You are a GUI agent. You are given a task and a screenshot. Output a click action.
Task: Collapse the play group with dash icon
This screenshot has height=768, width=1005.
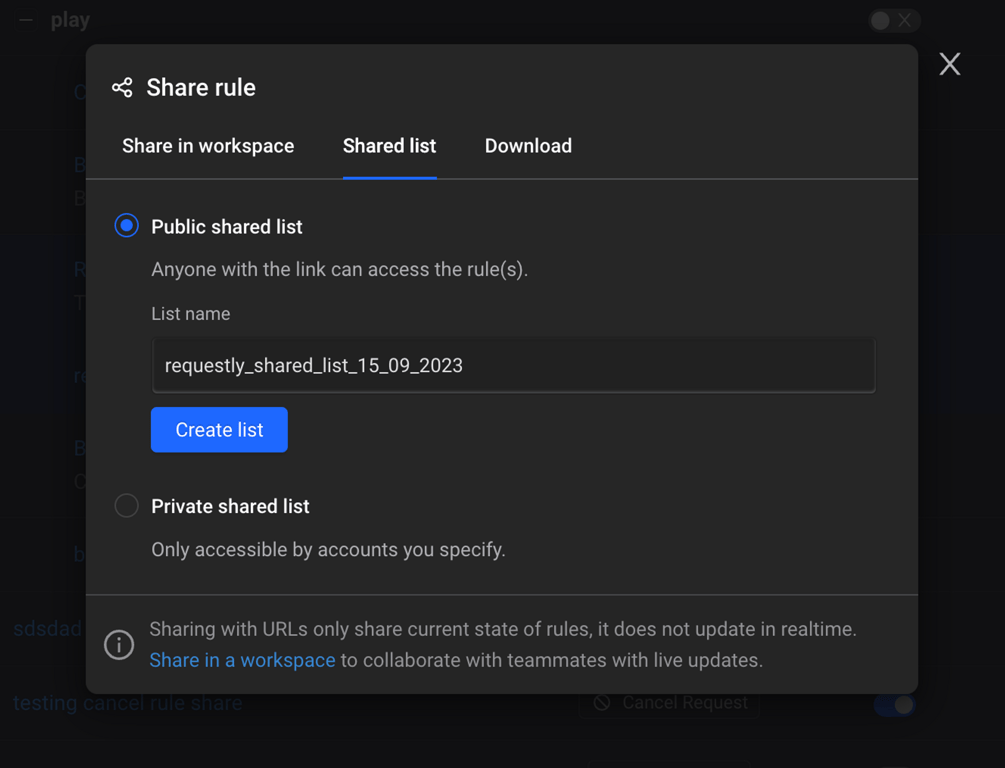click(26, 20)
